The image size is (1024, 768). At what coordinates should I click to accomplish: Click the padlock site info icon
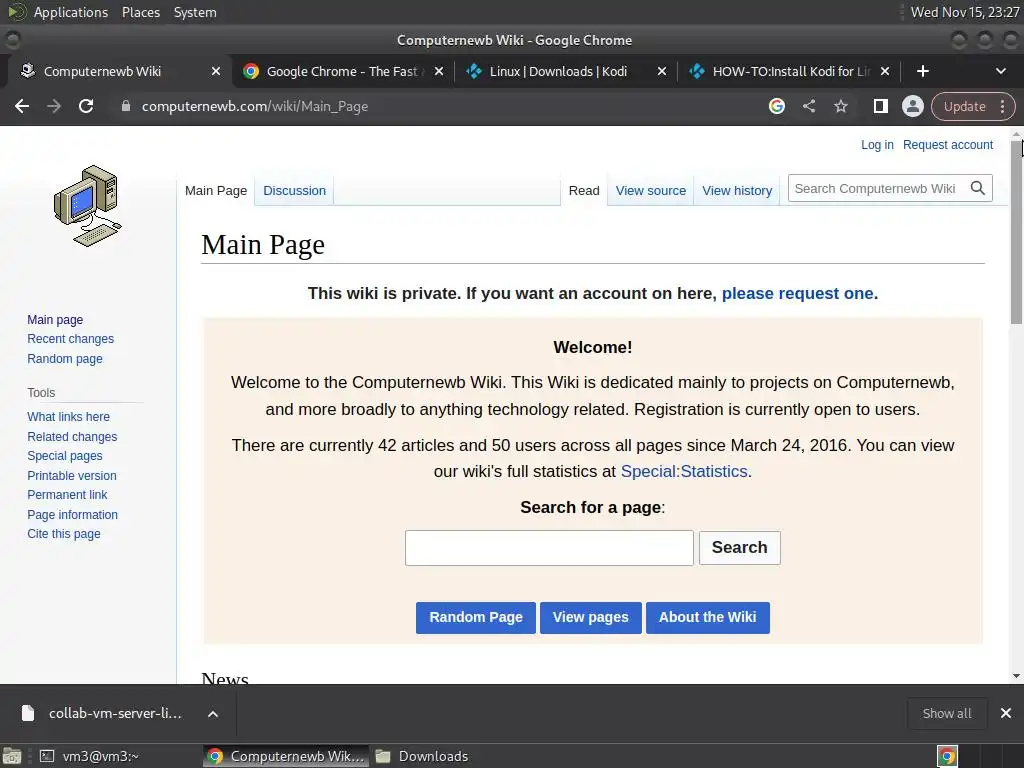126,106
